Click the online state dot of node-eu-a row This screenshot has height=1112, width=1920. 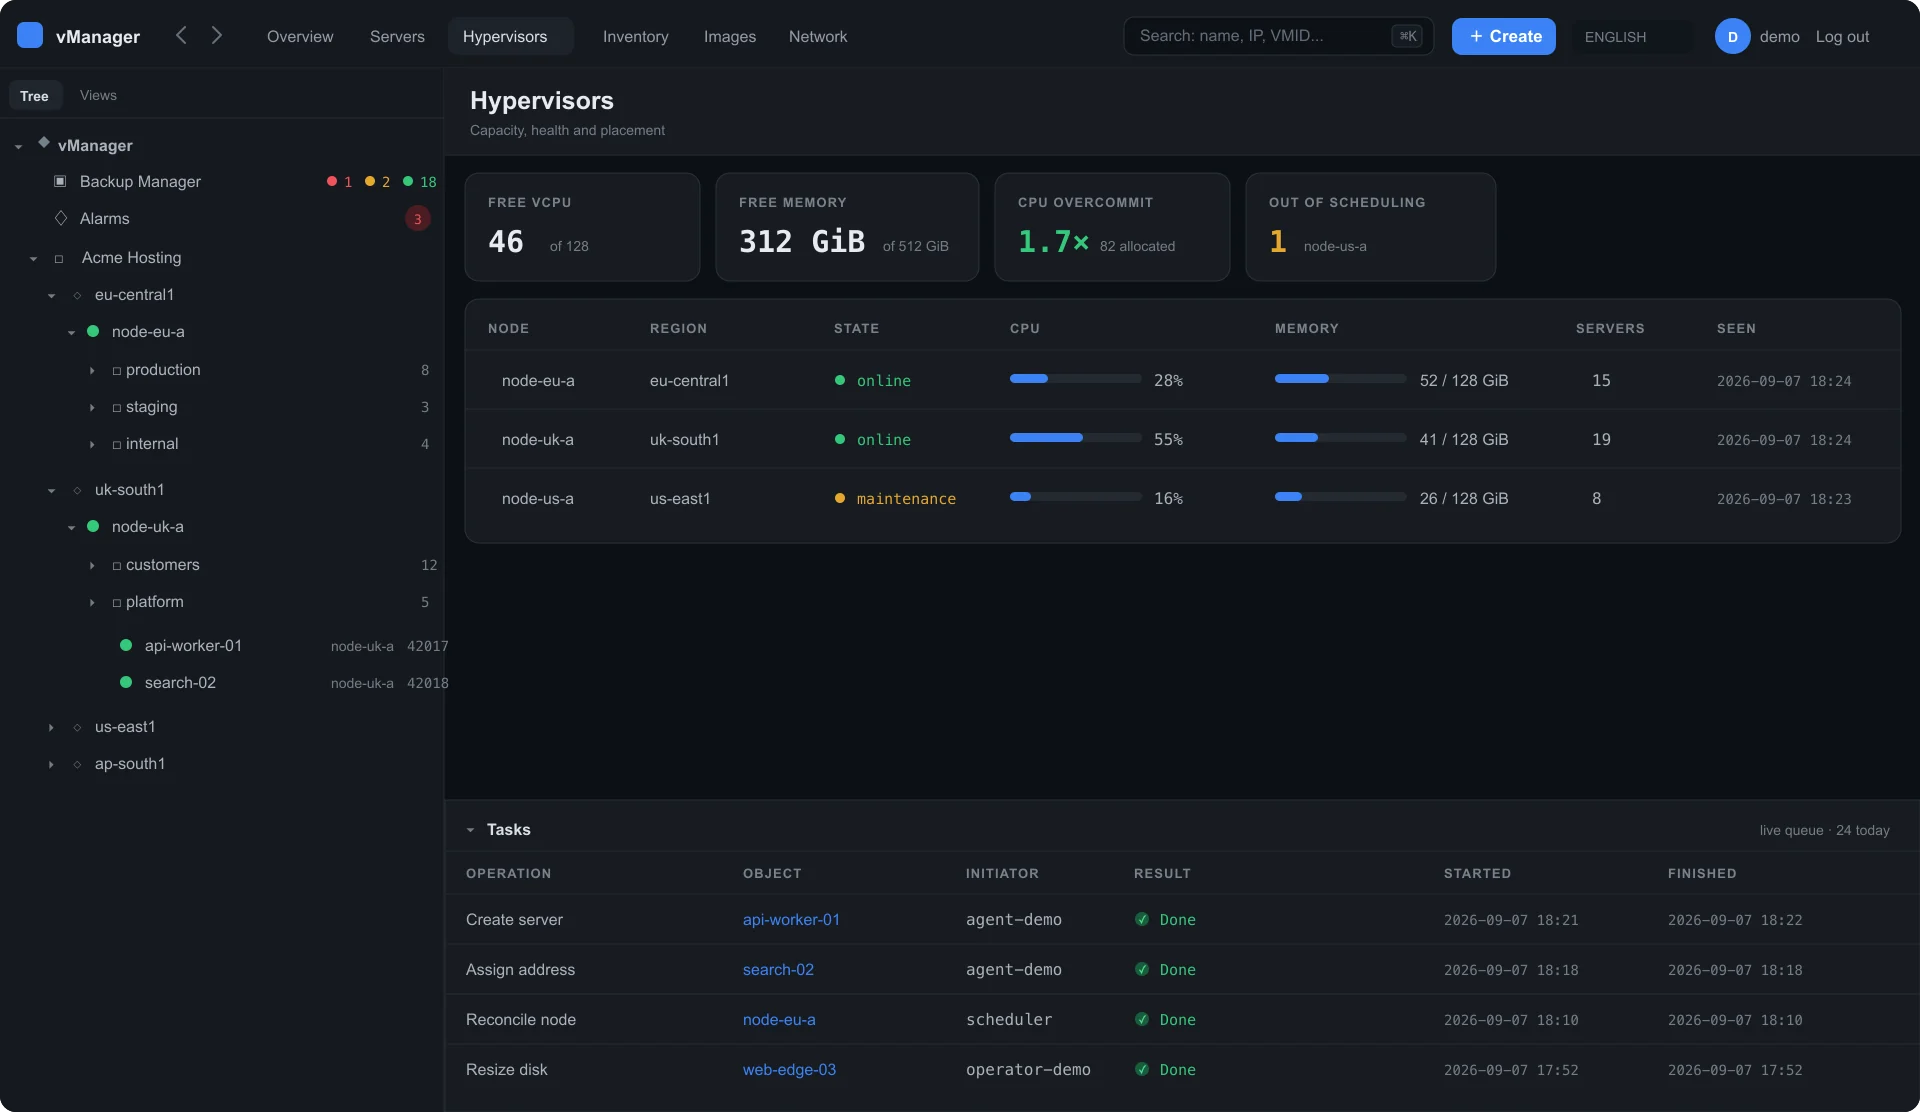tap(840, 380)
